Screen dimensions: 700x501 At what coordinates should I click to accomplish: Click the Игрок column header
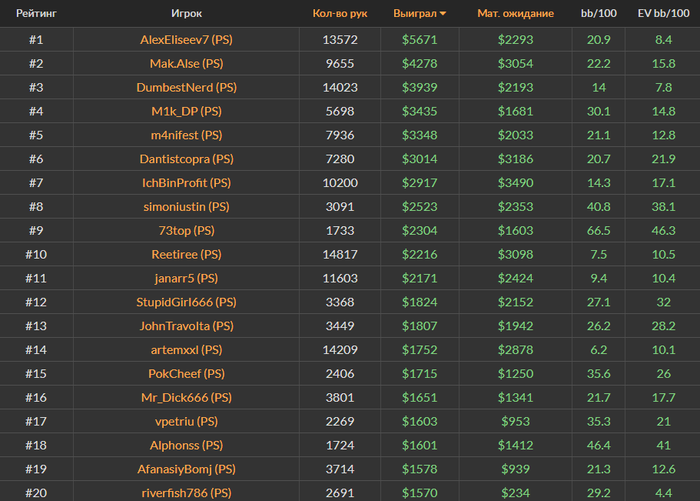click(187, 14)
